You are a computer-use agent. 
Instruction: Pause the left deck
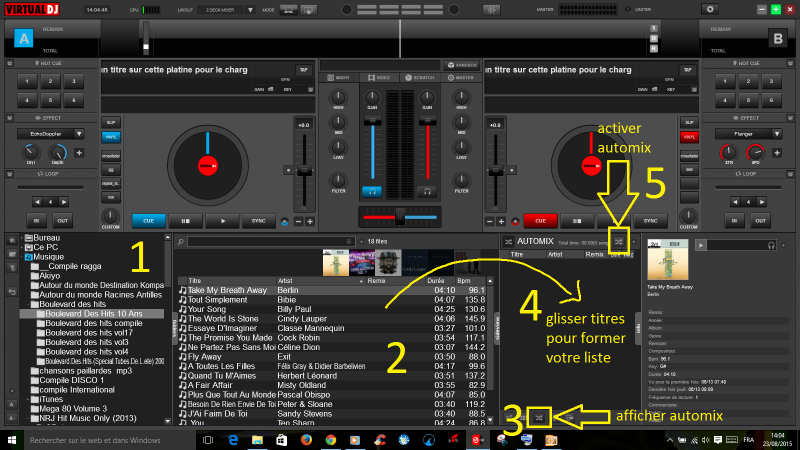tap(186, 221)
